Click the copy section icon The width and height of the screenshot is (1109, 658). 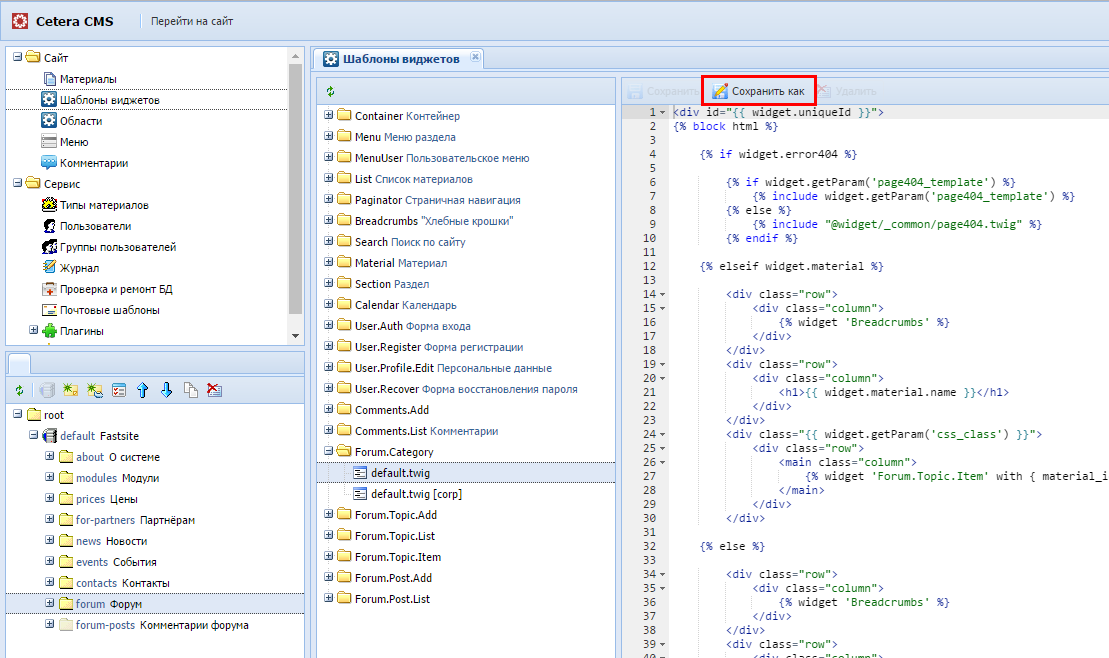coord(190,390)
